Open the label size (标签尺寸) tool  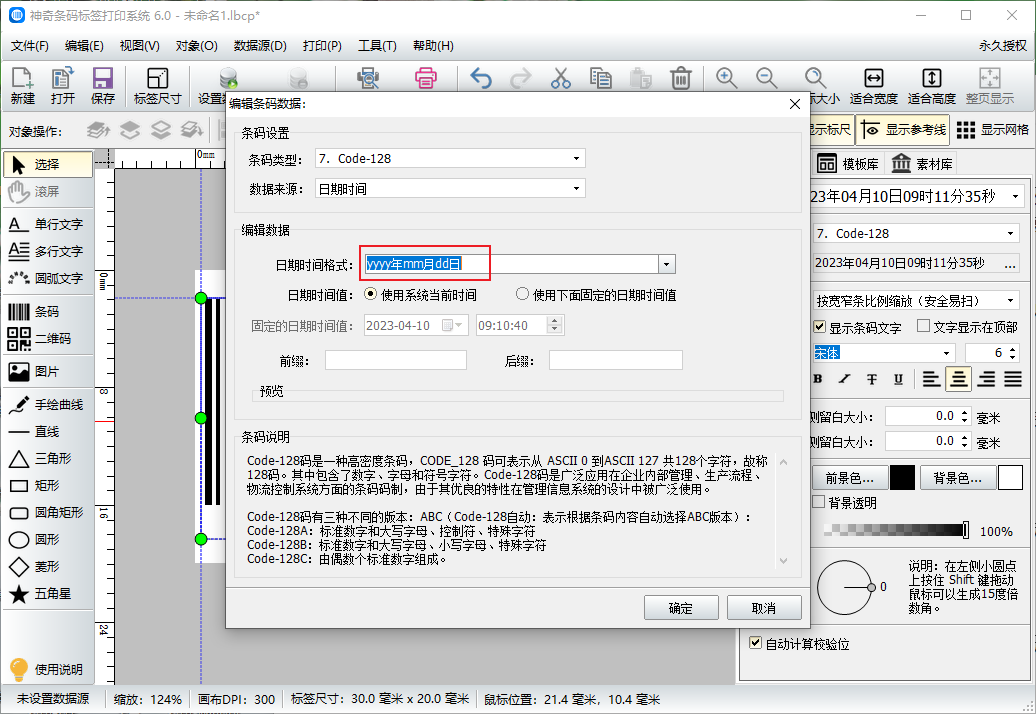[157, 86]
